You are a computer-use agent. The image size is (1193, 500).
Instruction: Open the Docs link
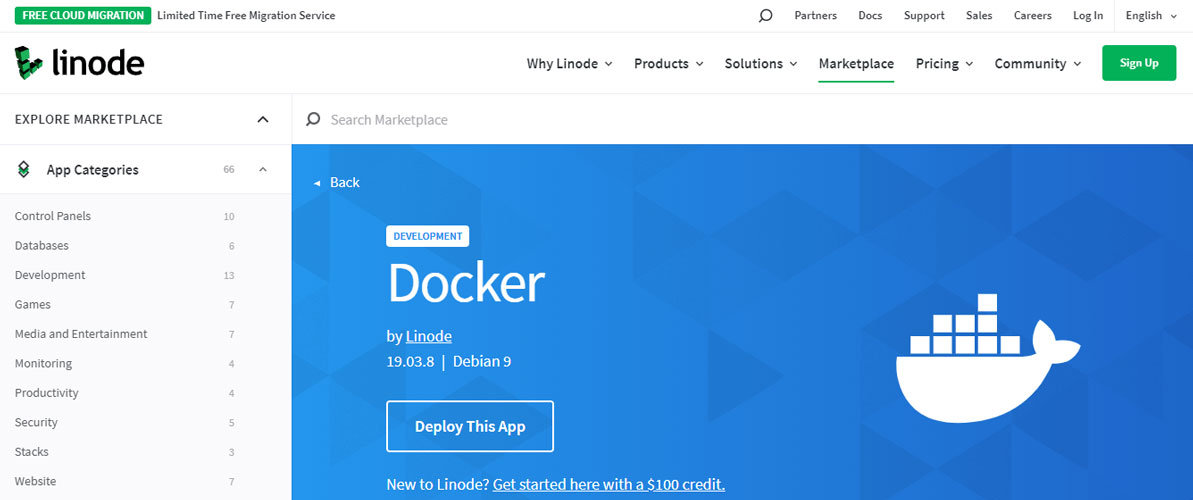click(x=870, y=15)
